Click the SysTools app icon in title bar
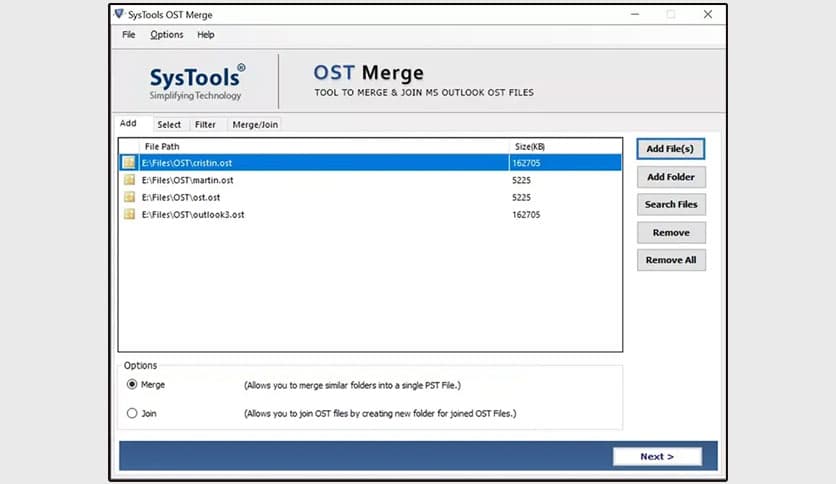The width and height of the screenshot is (836, 484). (119, 14)
